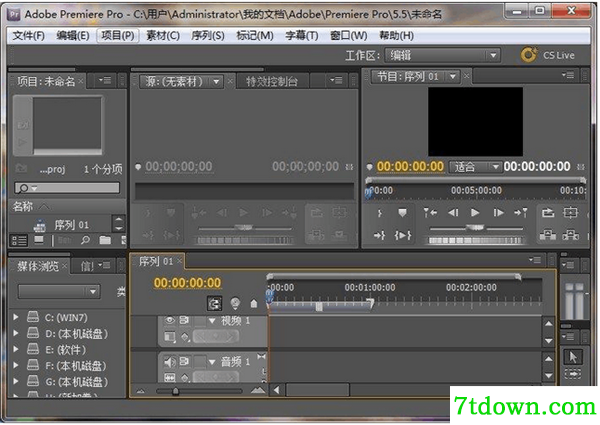The height and width of the screenshot is (425, 600).
Task: Sort by 名称 column header
Action: coord(23,207)
